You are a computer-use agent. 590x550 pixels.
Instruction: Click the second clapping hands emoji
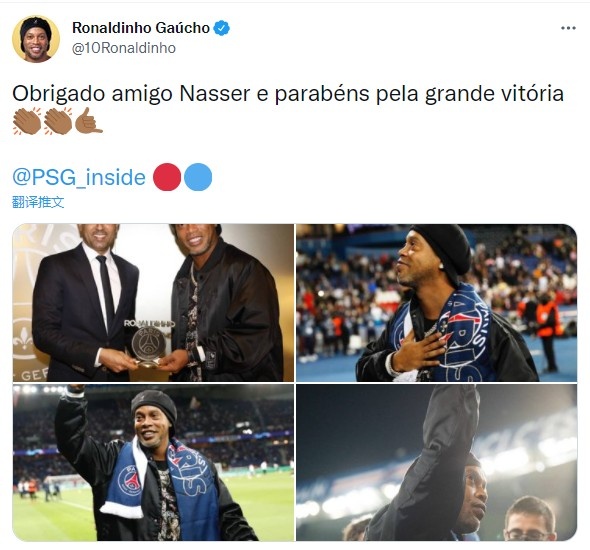coord(58,120)
